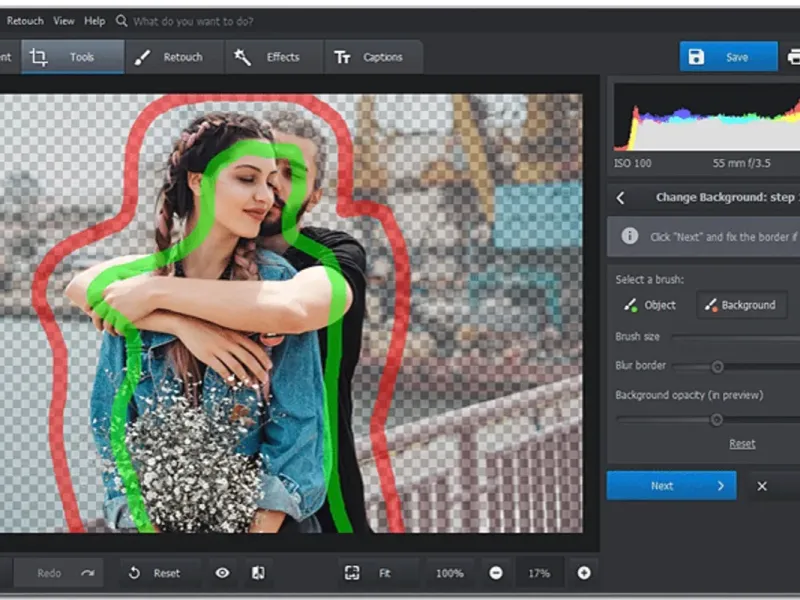Click the info icon in hint box
The height and width of the screenshot is (600, 800).
tap(630, 237)
